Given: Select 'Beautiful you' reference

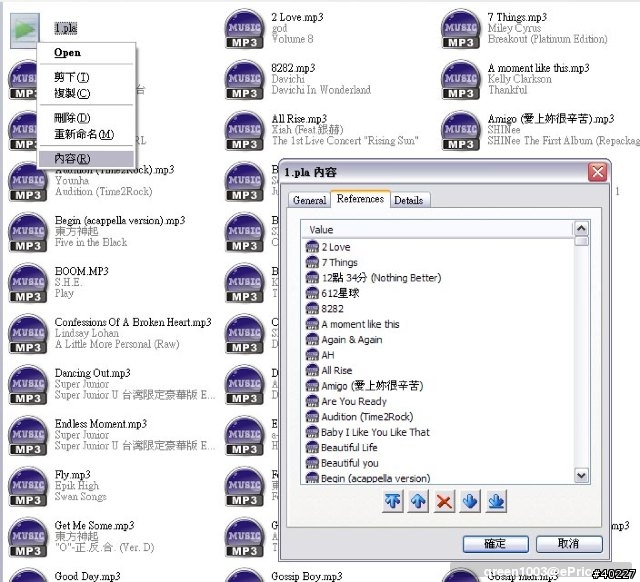Looking at the screenshot, I should [350, 463].
